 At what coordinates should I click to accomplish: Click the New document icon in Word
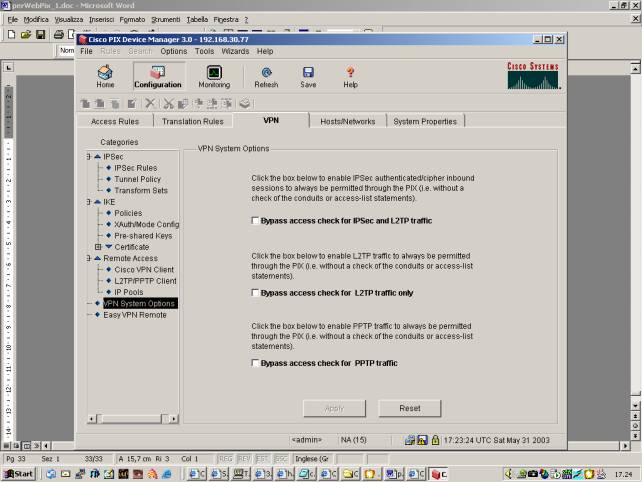[11, 34]
